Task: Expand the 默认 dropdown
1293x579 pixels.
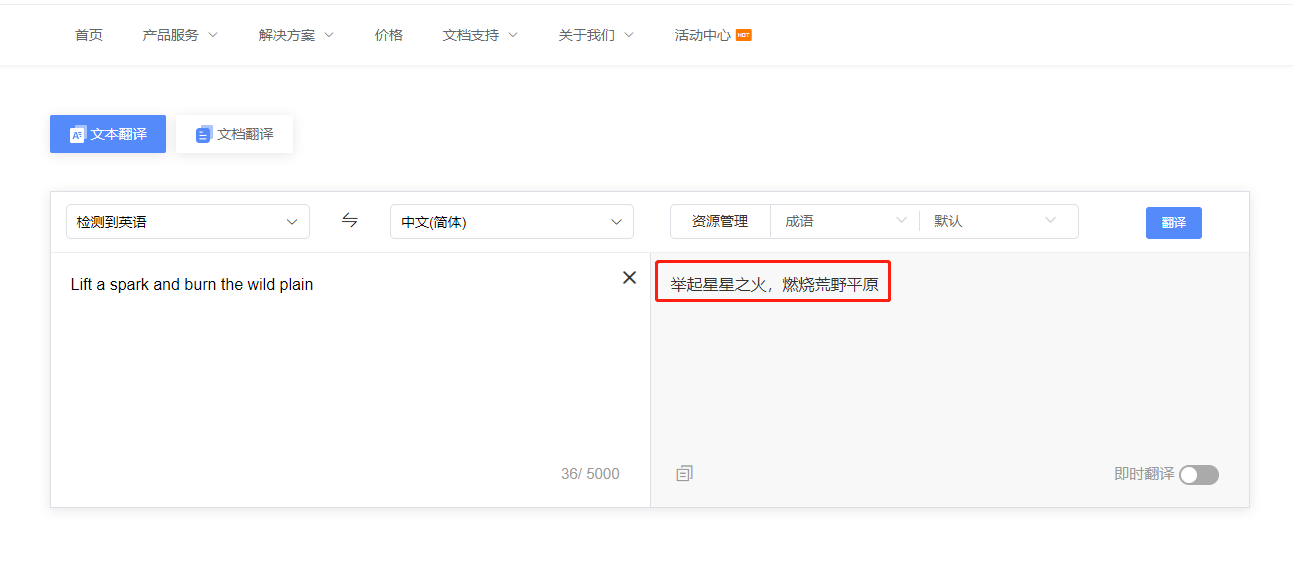Action: (x=995, y=221)
